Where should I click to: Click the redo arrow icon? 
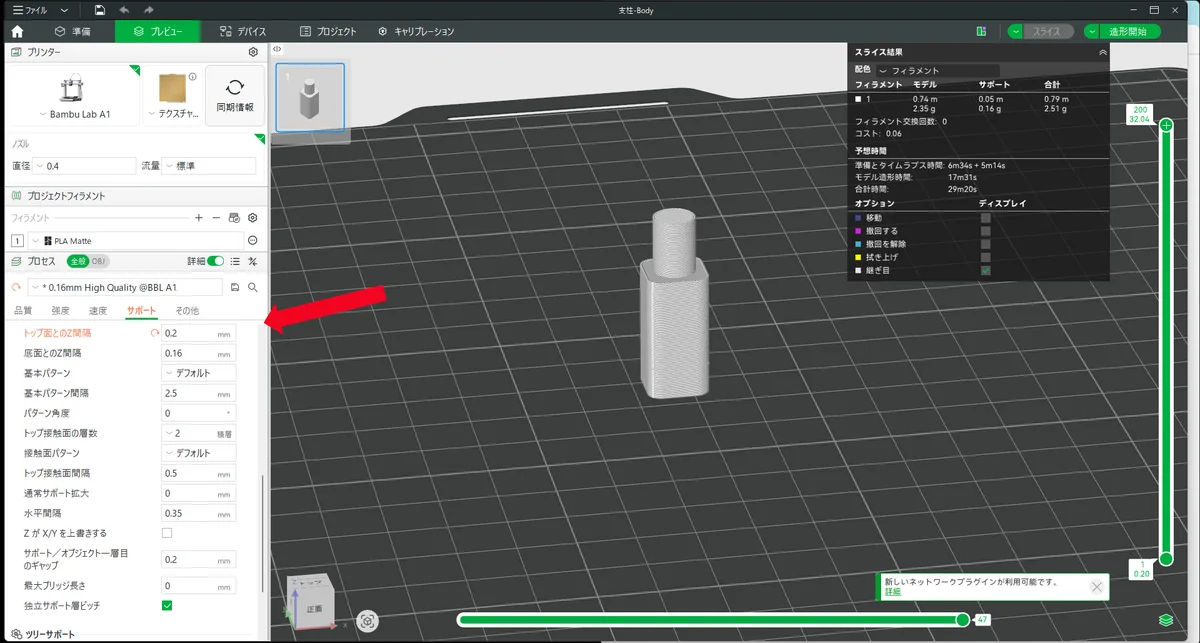click(150, 9)
